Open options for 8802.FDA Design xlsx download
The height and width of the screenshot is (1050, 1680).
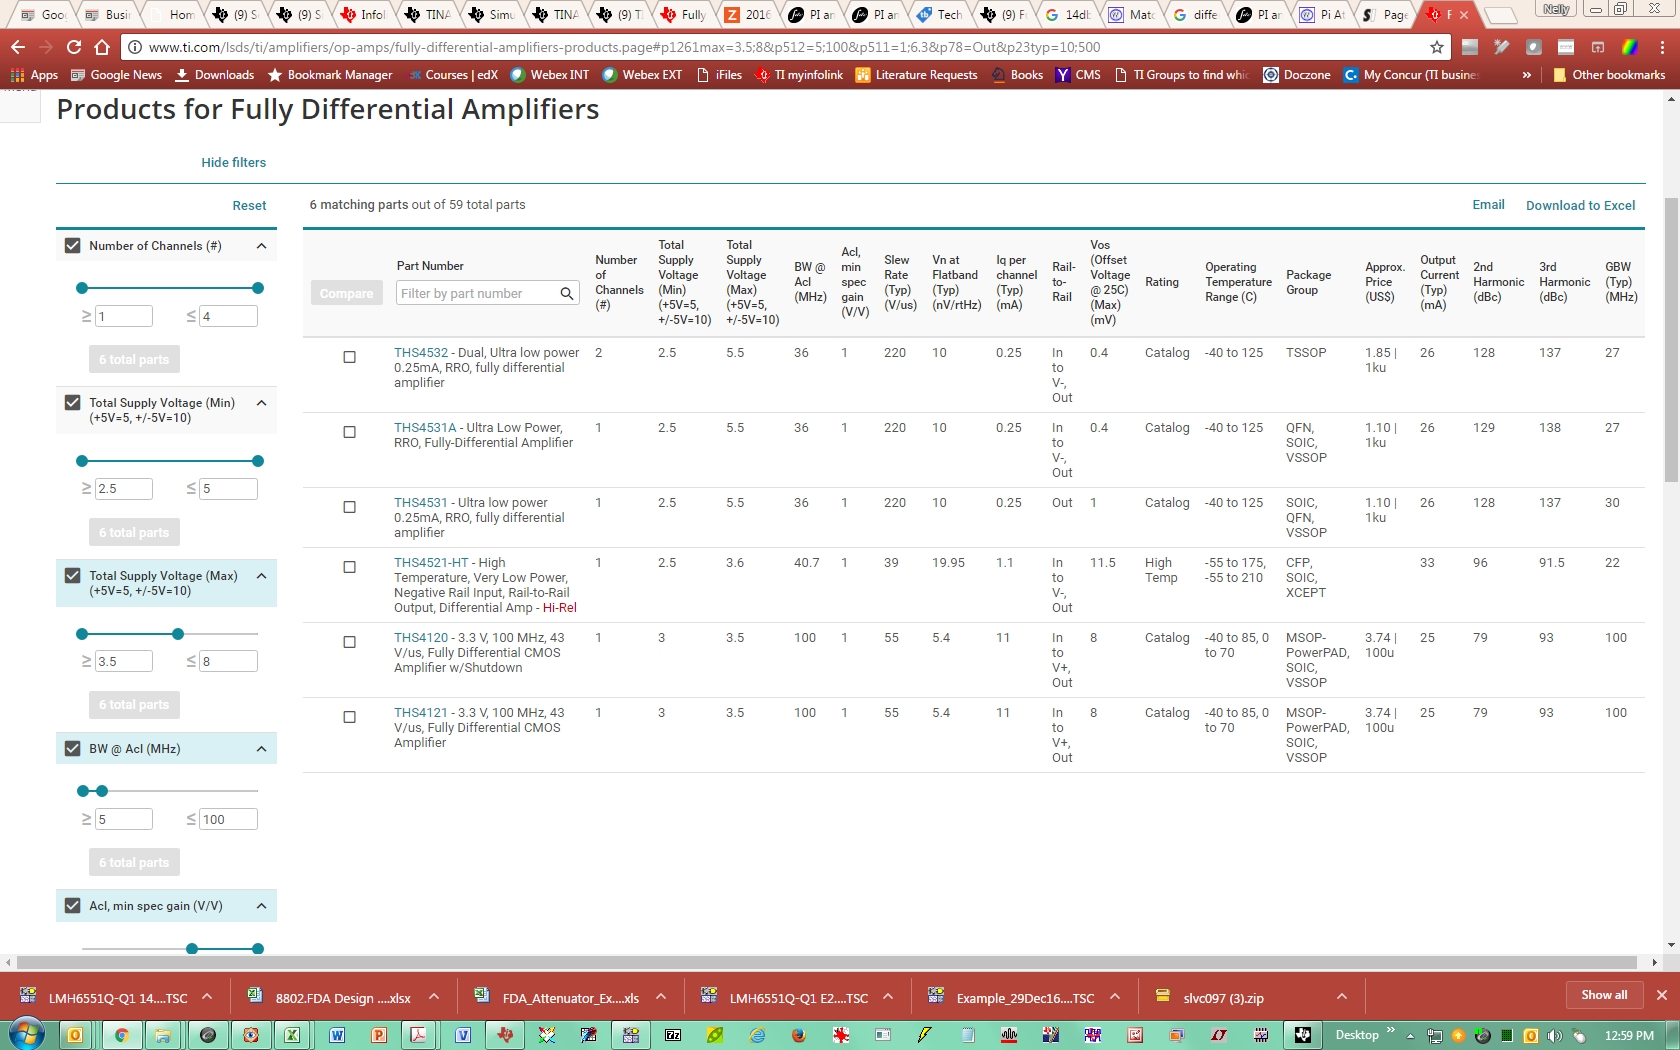pyautogui.click(x=434, y=997)
